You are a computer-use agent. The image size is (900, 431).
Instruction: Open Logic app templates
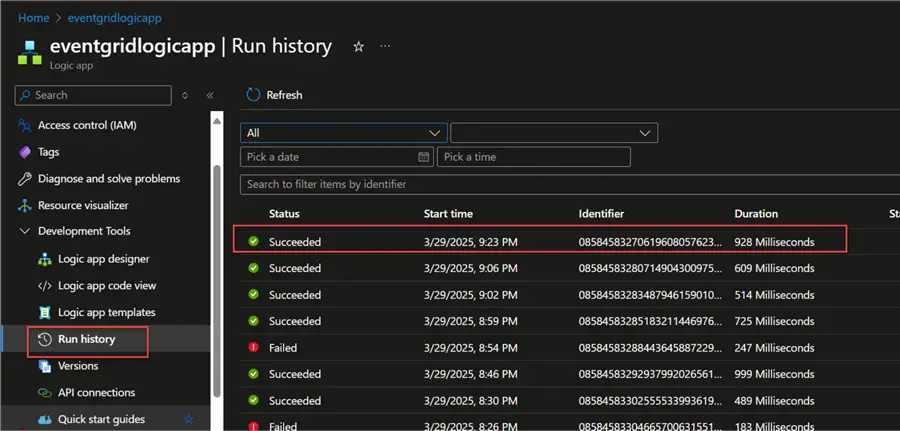pyautogui.click(x=107, y=312)
